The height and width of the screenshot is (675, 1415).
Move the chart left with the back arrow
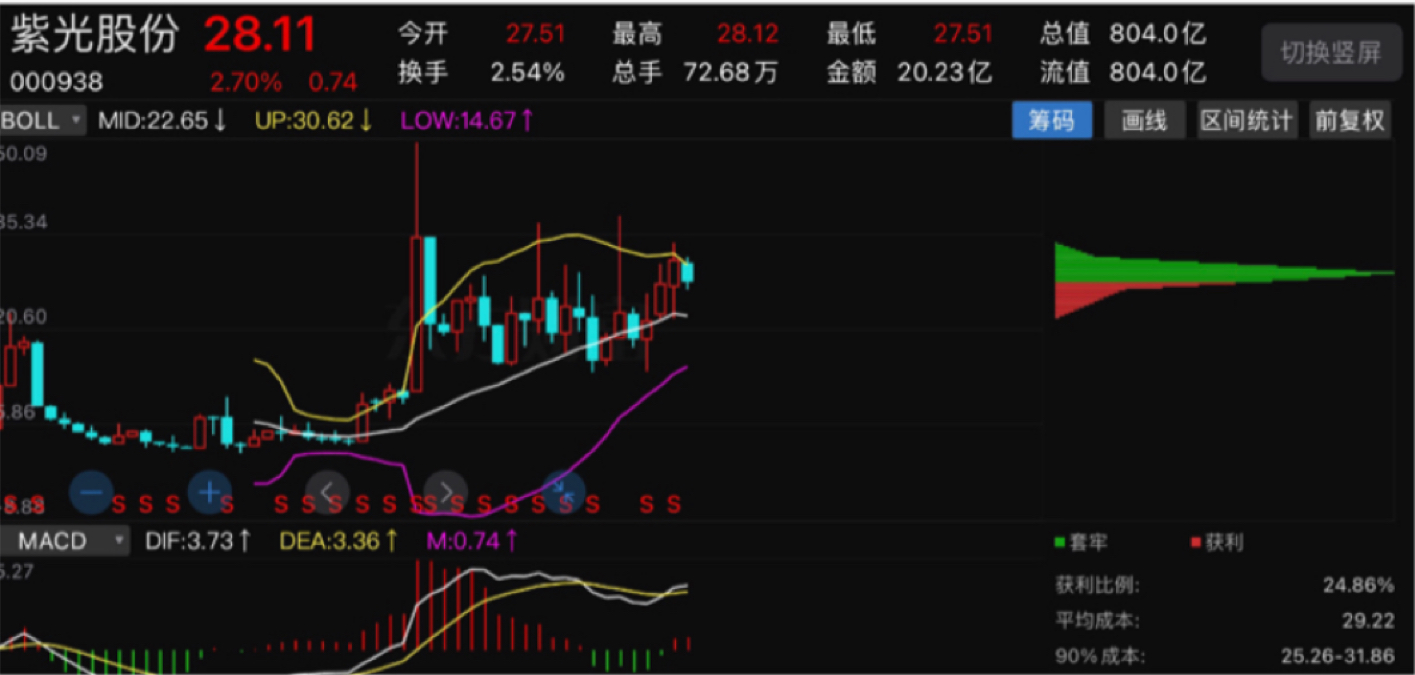(327, 491)
